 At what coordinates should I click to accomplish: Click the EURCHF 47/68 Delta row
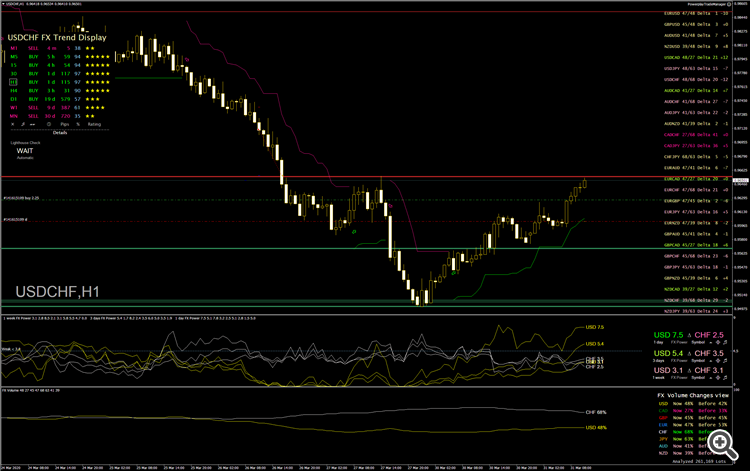tap(696, 190)
